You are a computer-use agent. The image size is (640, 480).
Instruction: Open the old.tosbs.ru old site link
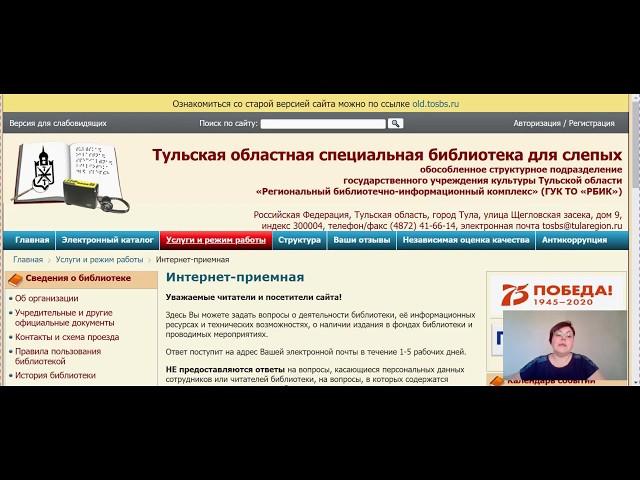coord(436,104)
